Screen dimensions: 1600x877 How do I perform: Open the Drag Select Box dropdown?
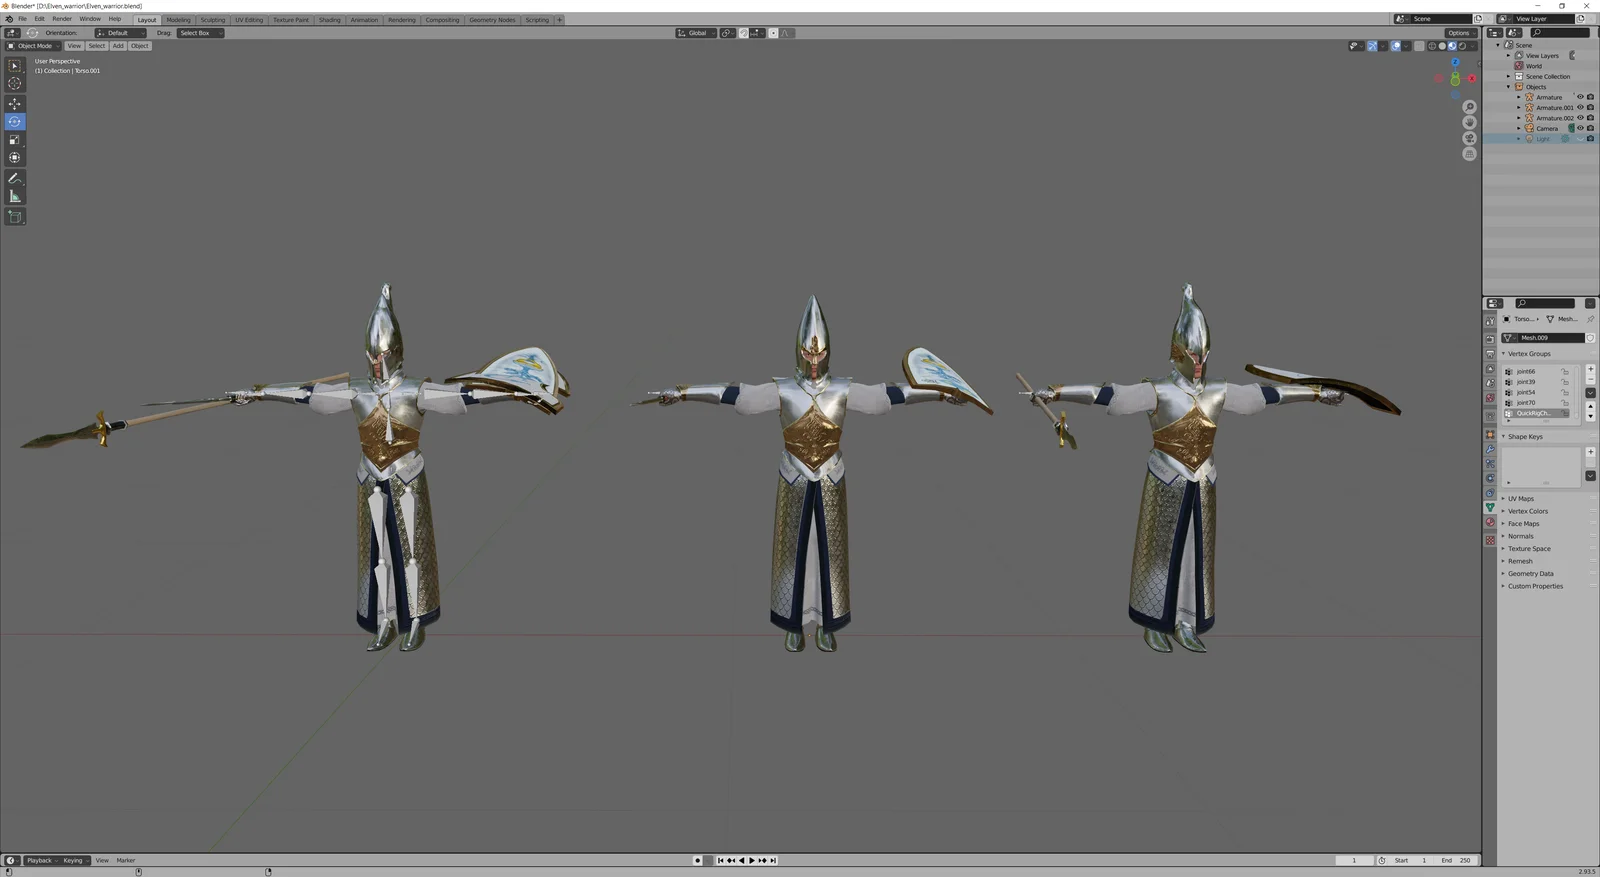pyautogui.click(x=200, y=33)
